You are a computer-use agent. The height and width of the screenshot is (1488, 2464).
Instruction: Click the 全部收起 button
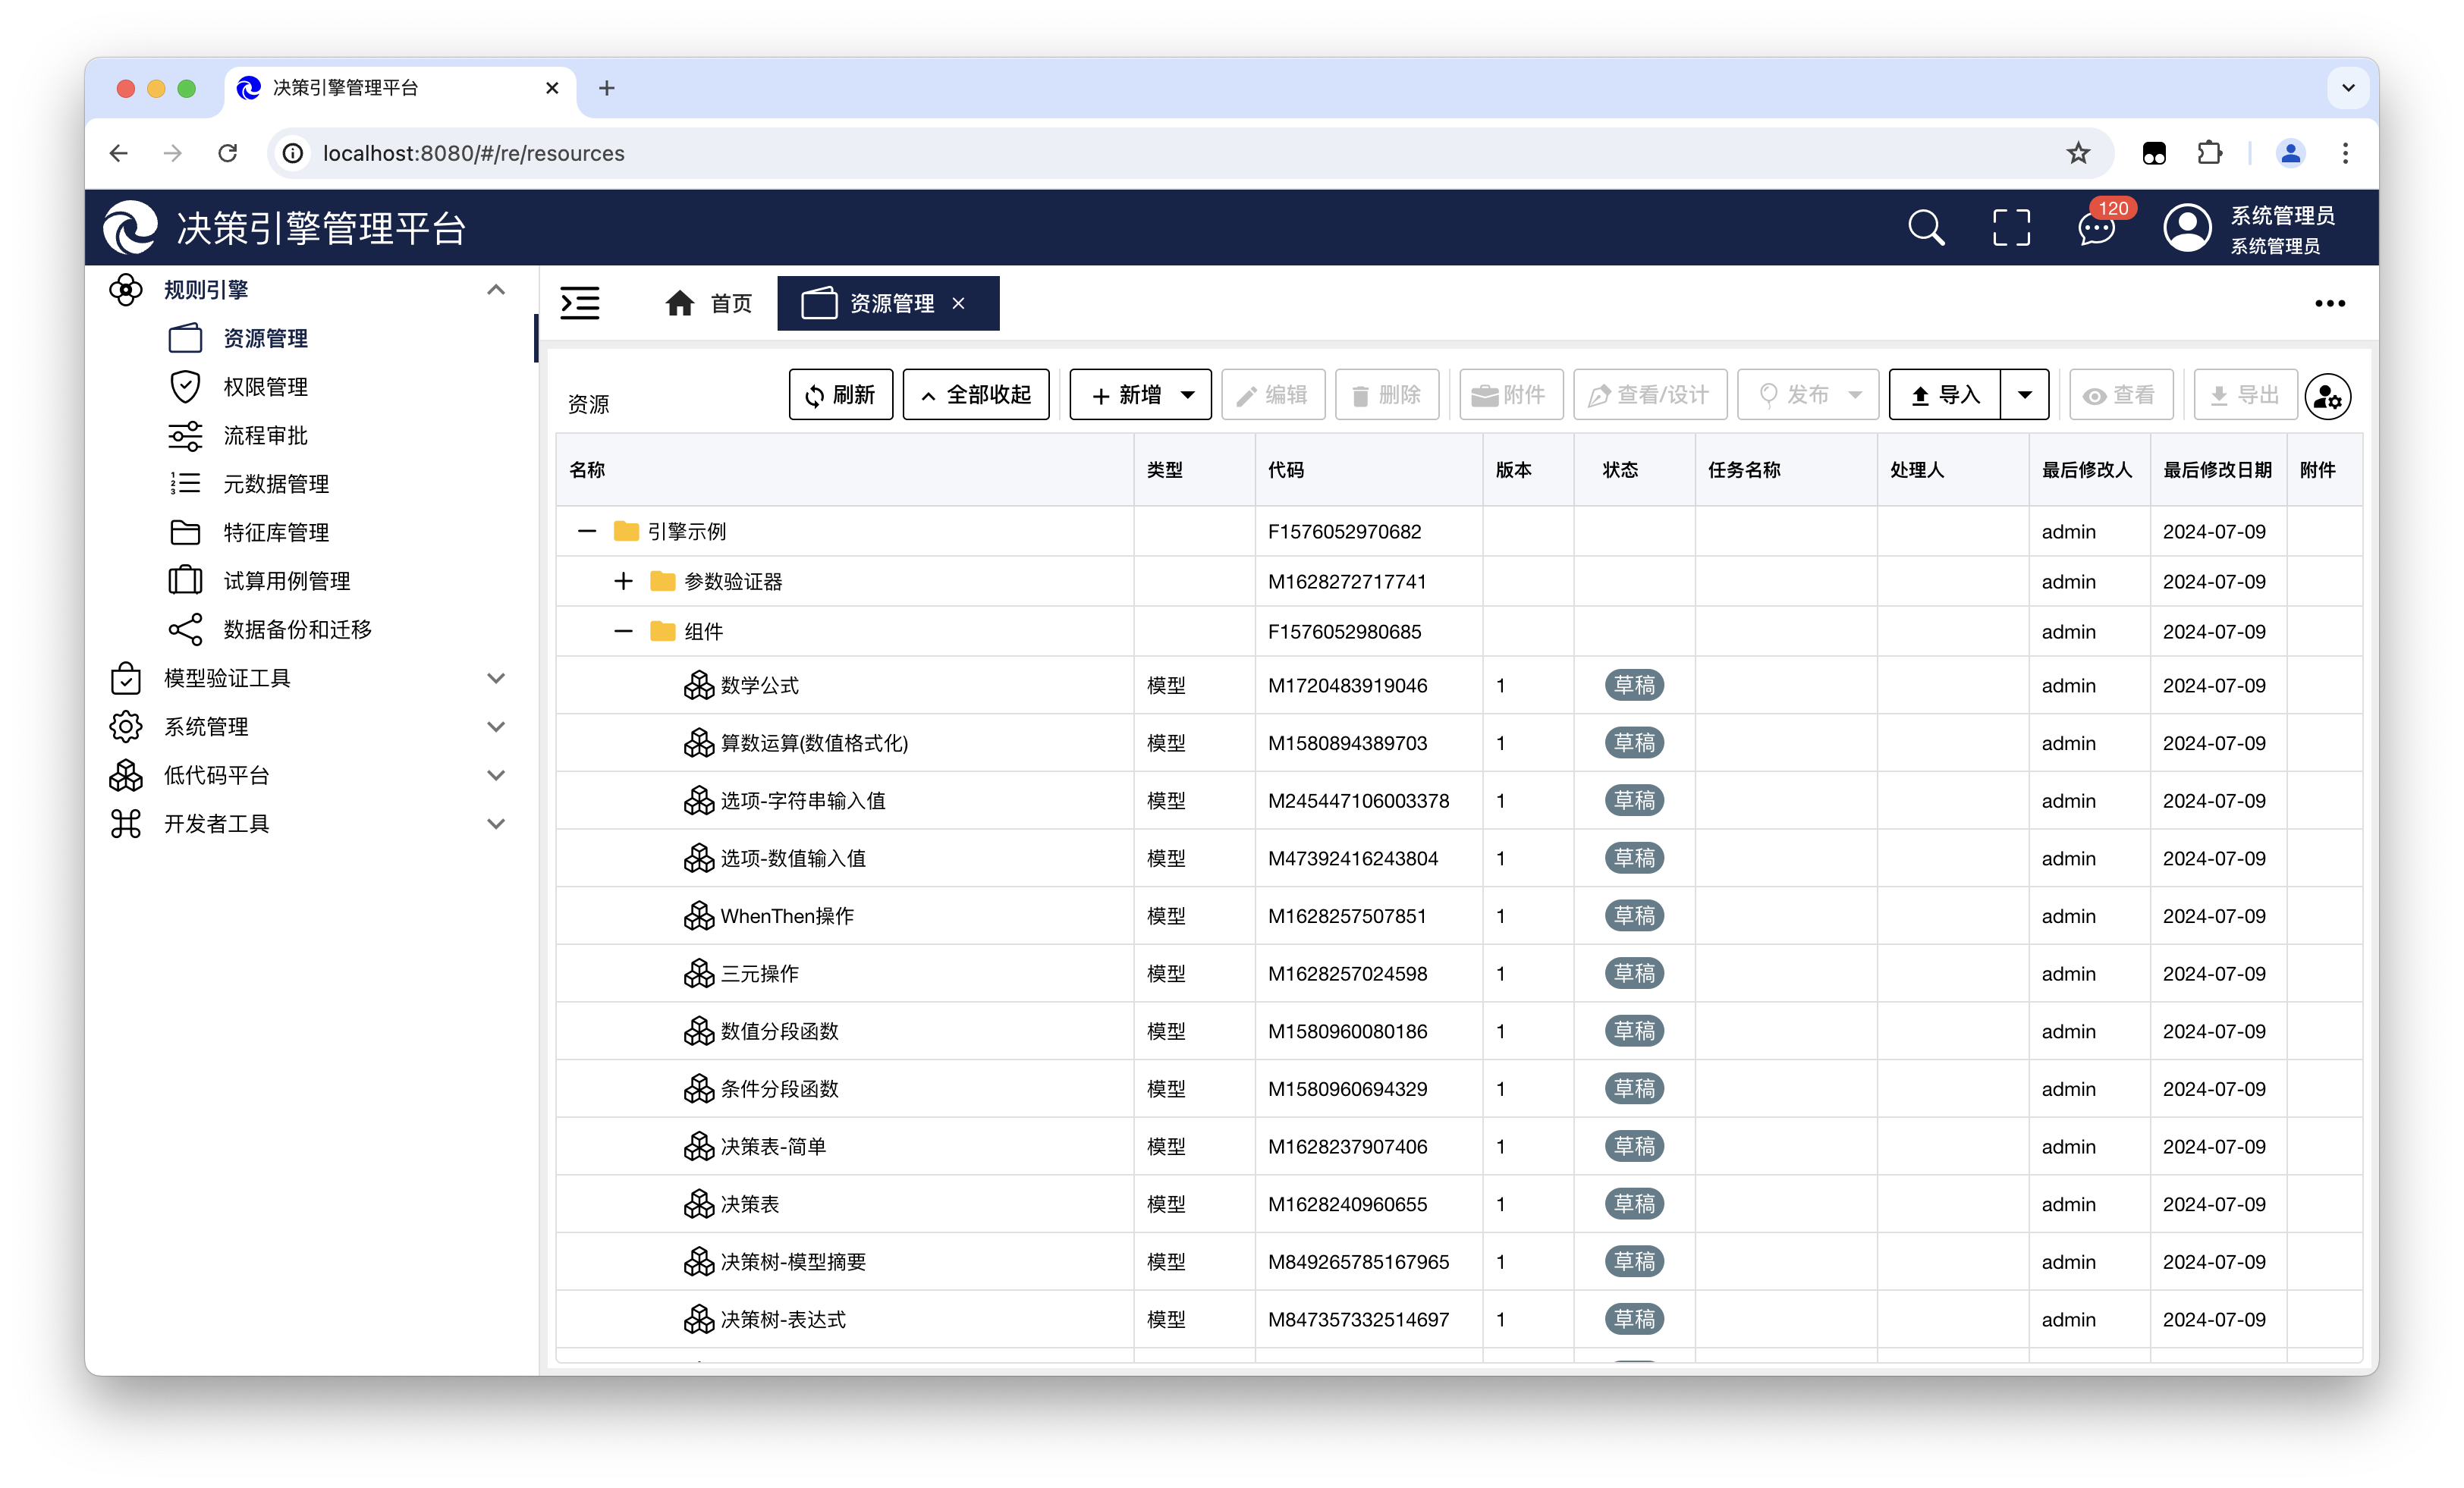tap(975, 395)
